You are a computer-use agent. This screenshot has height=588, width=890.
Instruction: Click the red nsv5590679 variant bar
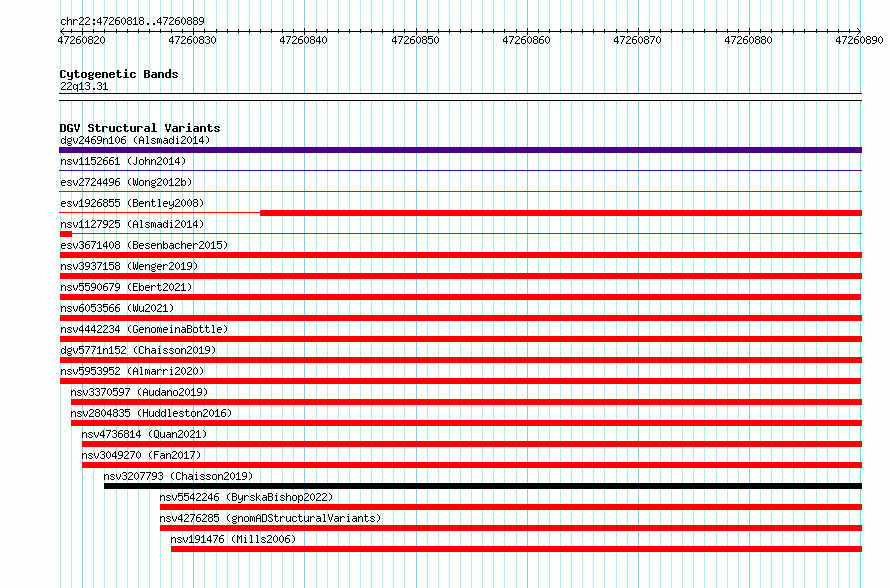[x=460, y=297]
